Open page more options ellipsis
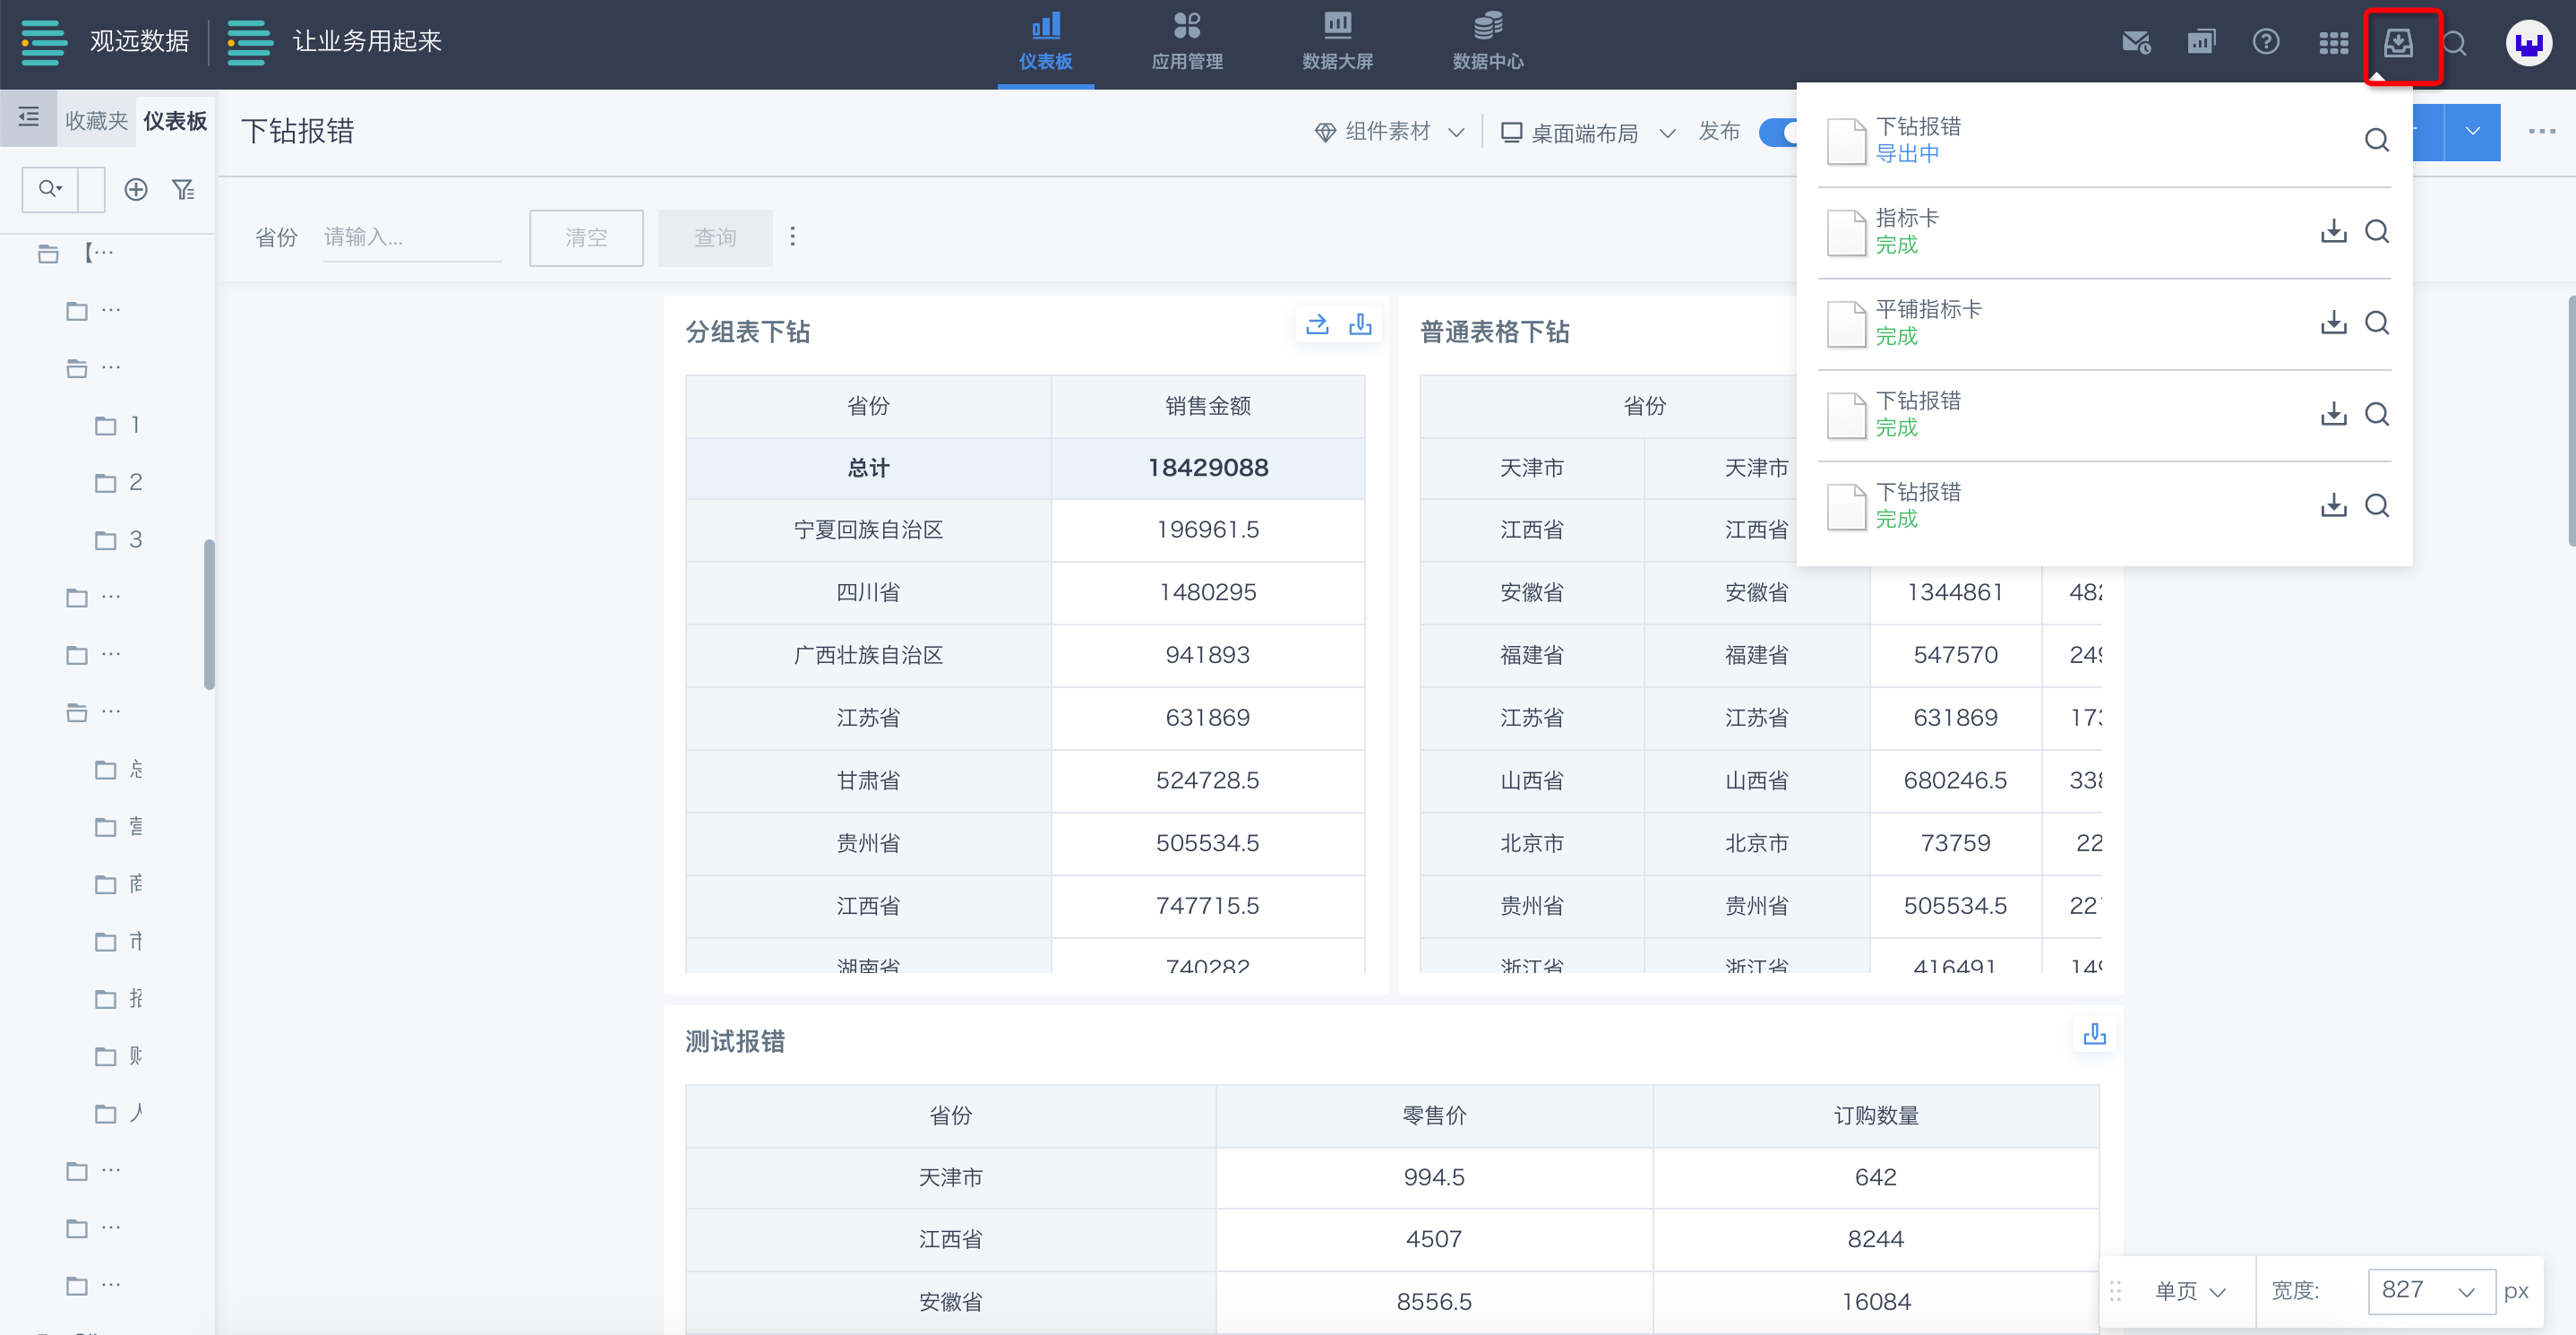This screenshot has width=2576, height=1335. (x=2541, y=131)
